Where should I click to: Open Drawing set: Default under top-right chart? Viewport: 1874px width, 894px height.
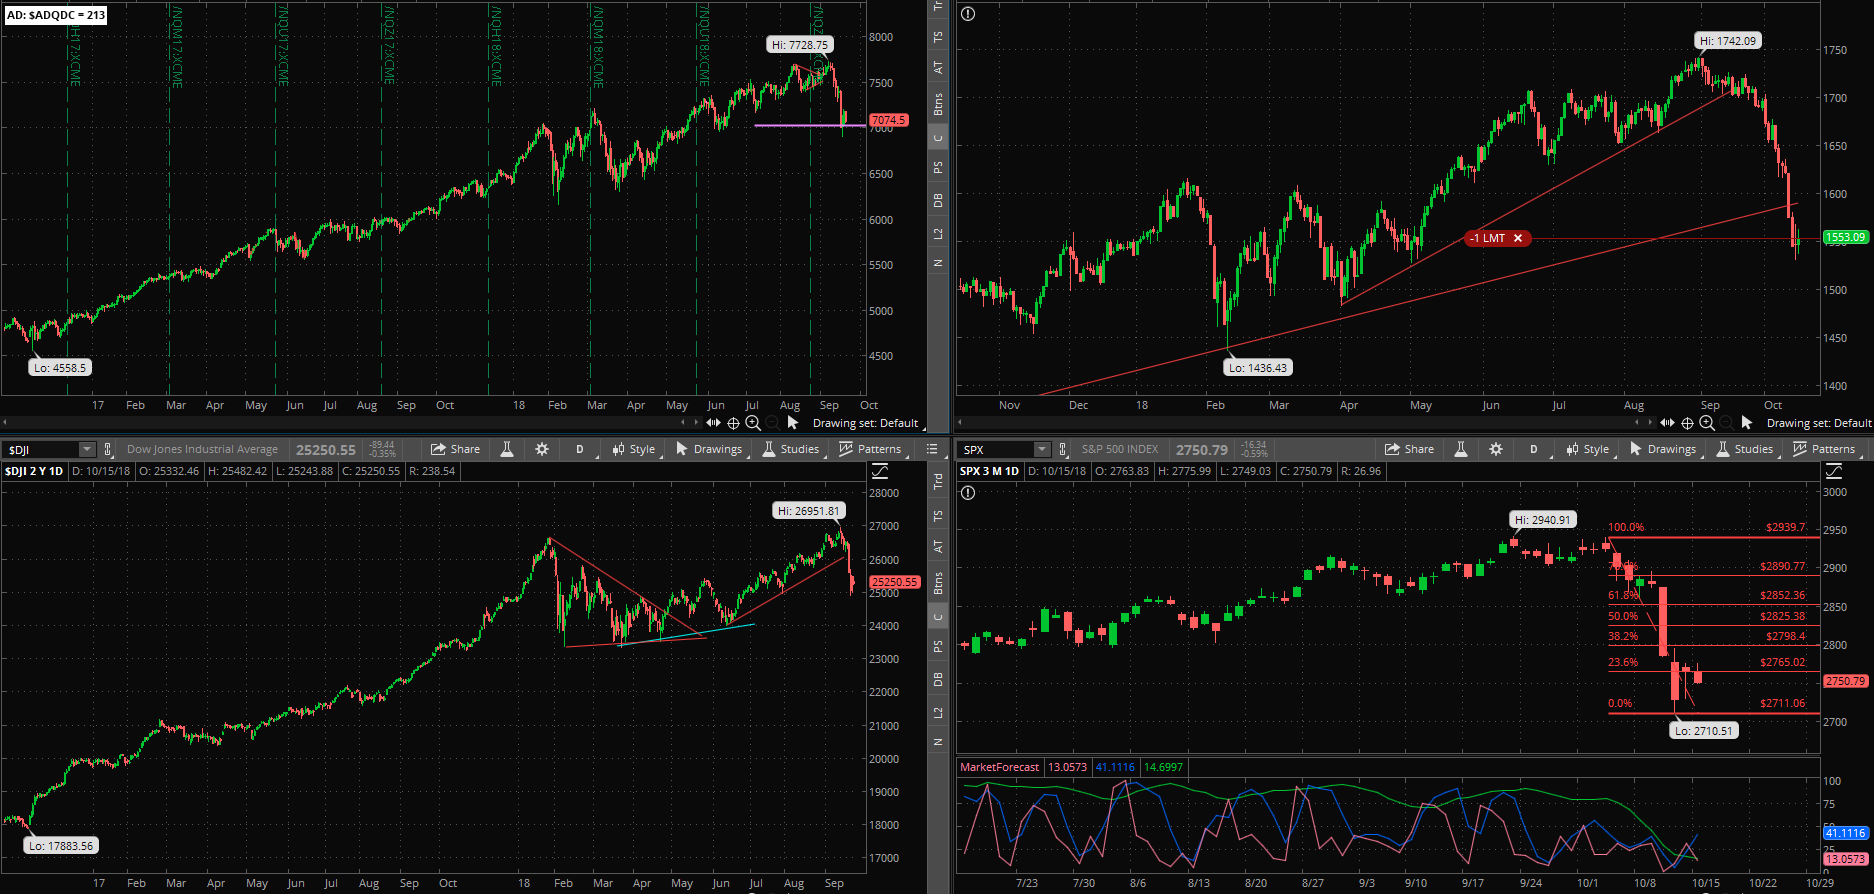(x=1820, y=423)
